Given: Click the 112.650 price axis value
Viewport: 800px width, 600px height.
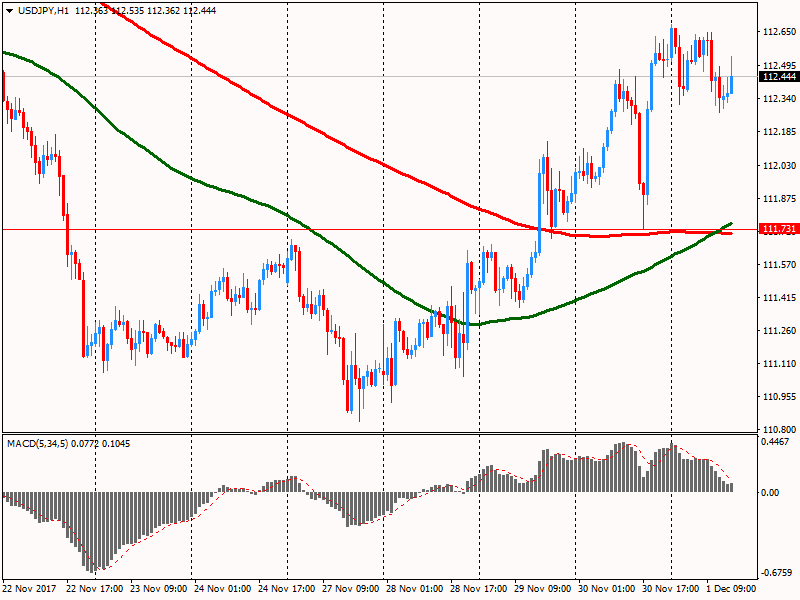Looking at the screenshot, I should click(x=780, y=32).
